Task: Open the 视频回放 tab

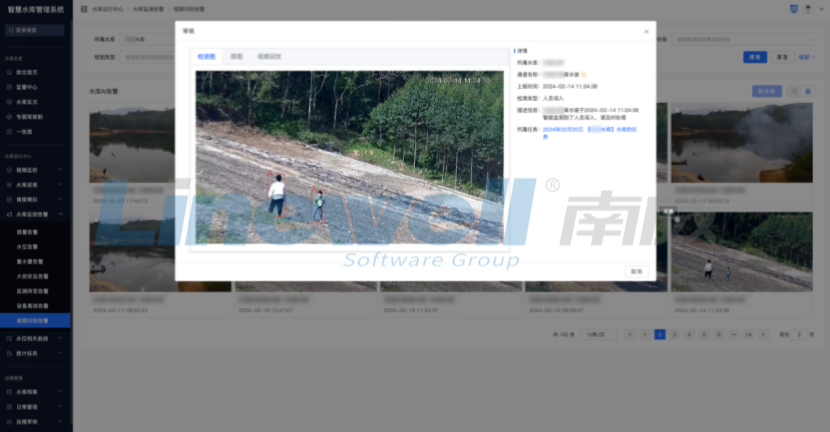Action: click(270, 57)
